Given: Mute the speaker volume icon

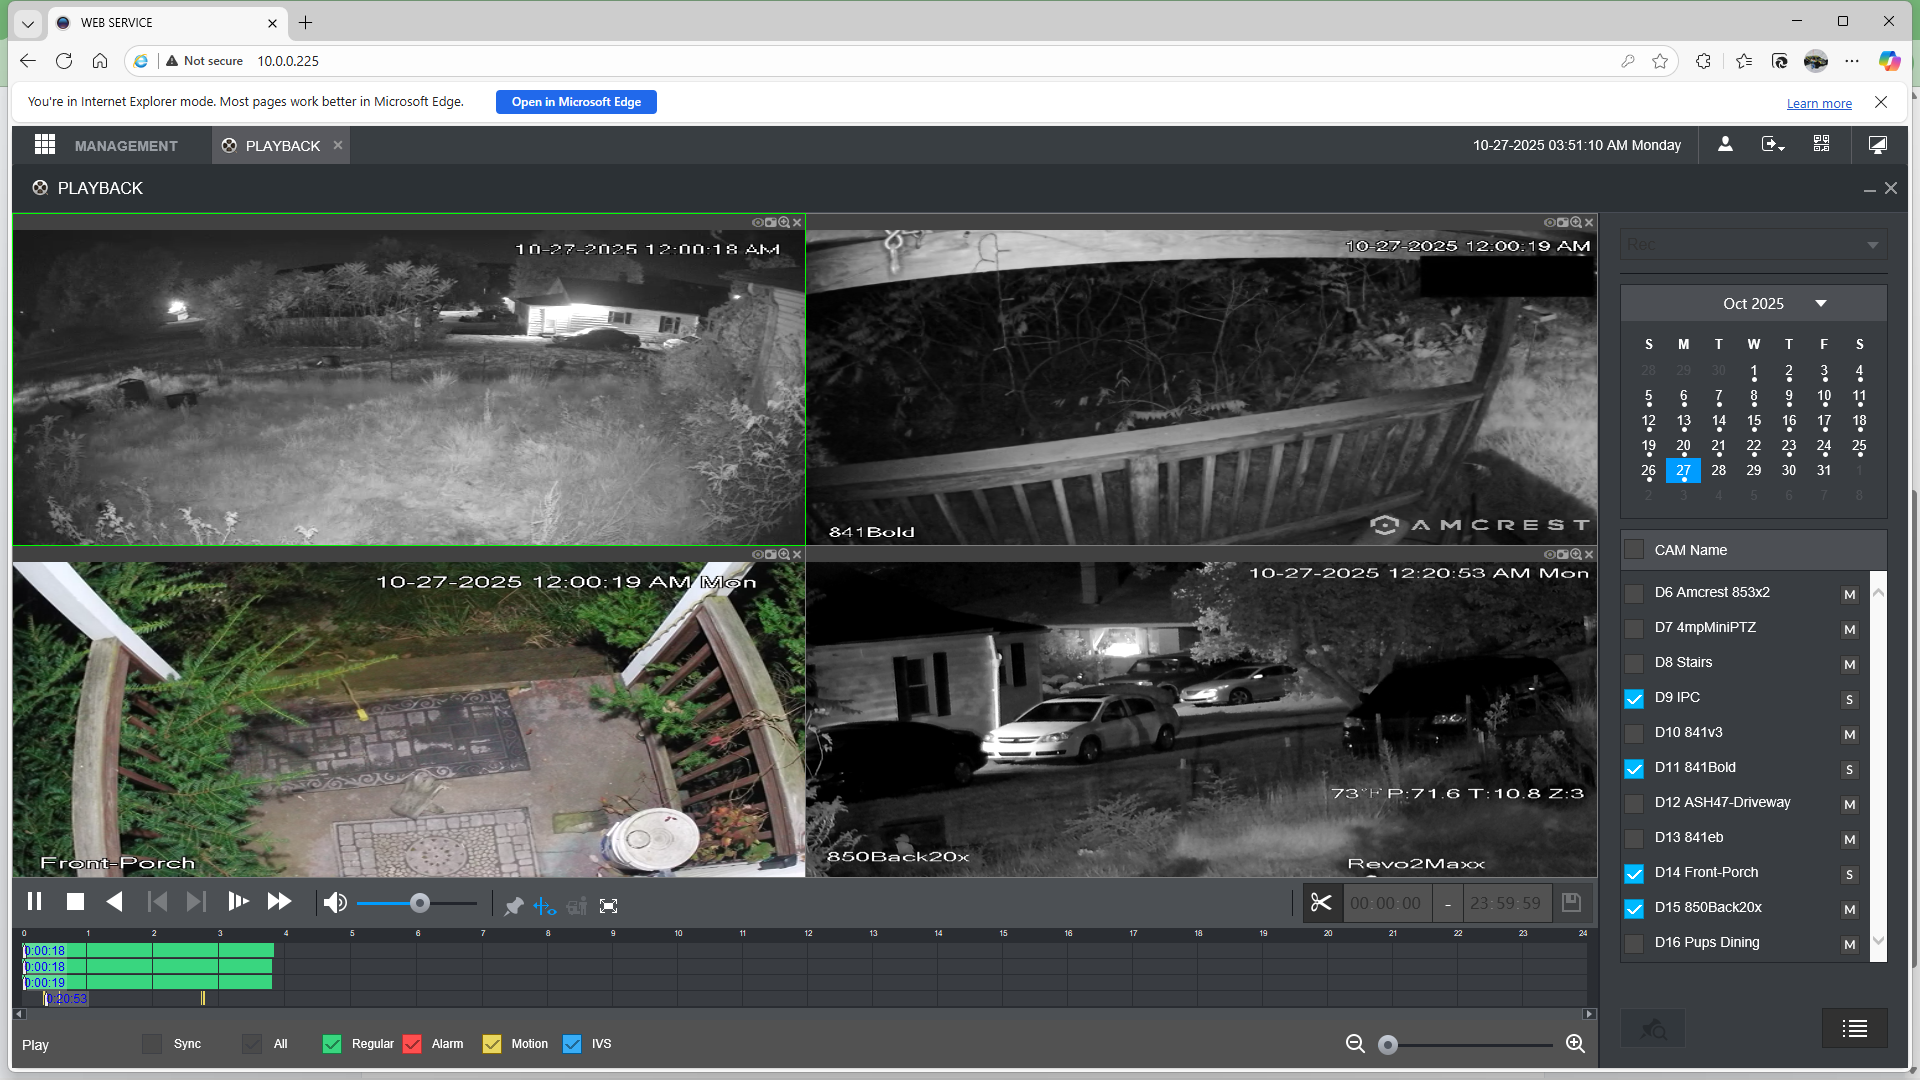Looking at the screenshot, I should [x=335, y=904].
